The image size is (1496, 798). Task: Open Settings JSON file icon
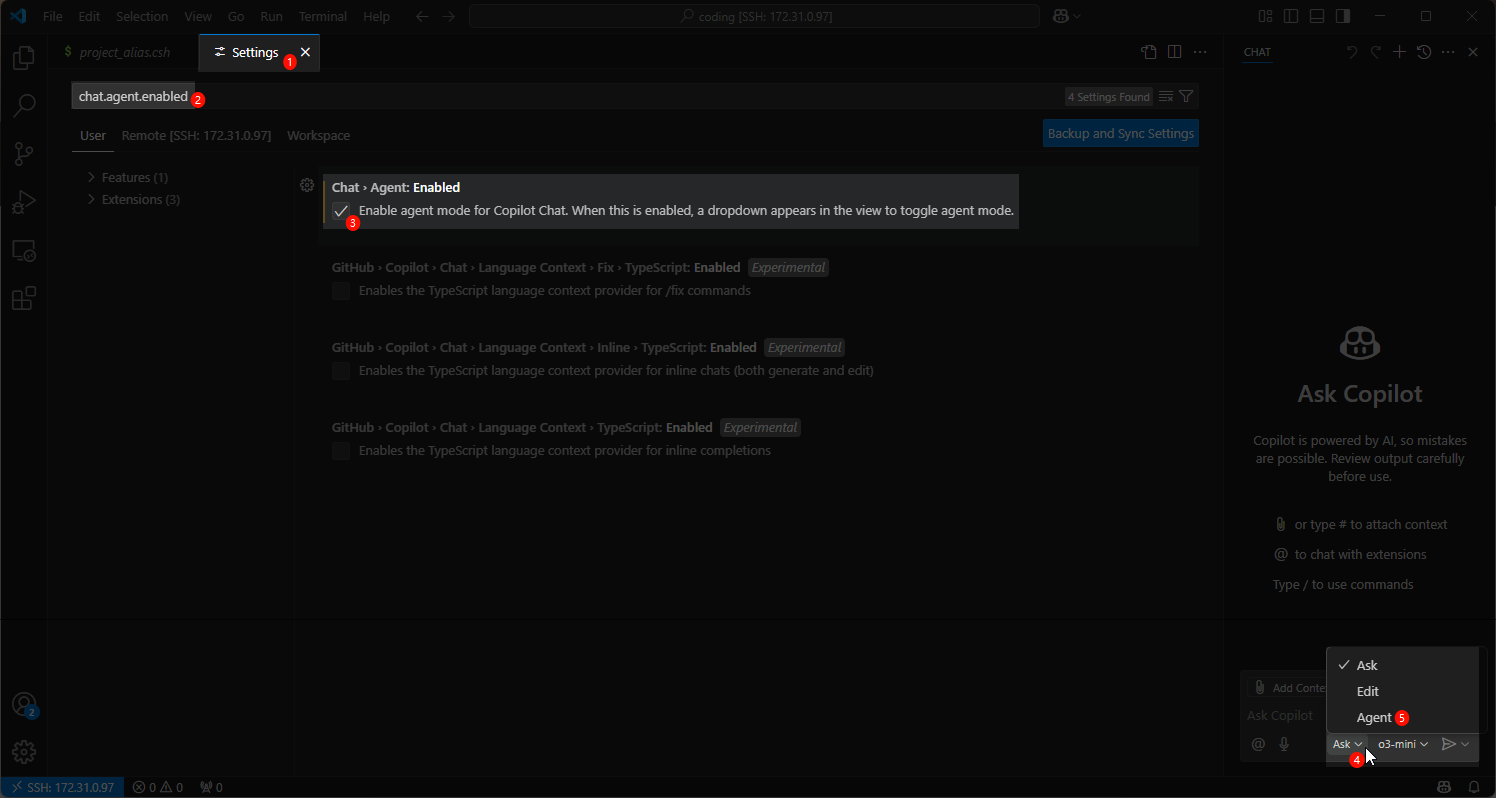[1149, 52]
